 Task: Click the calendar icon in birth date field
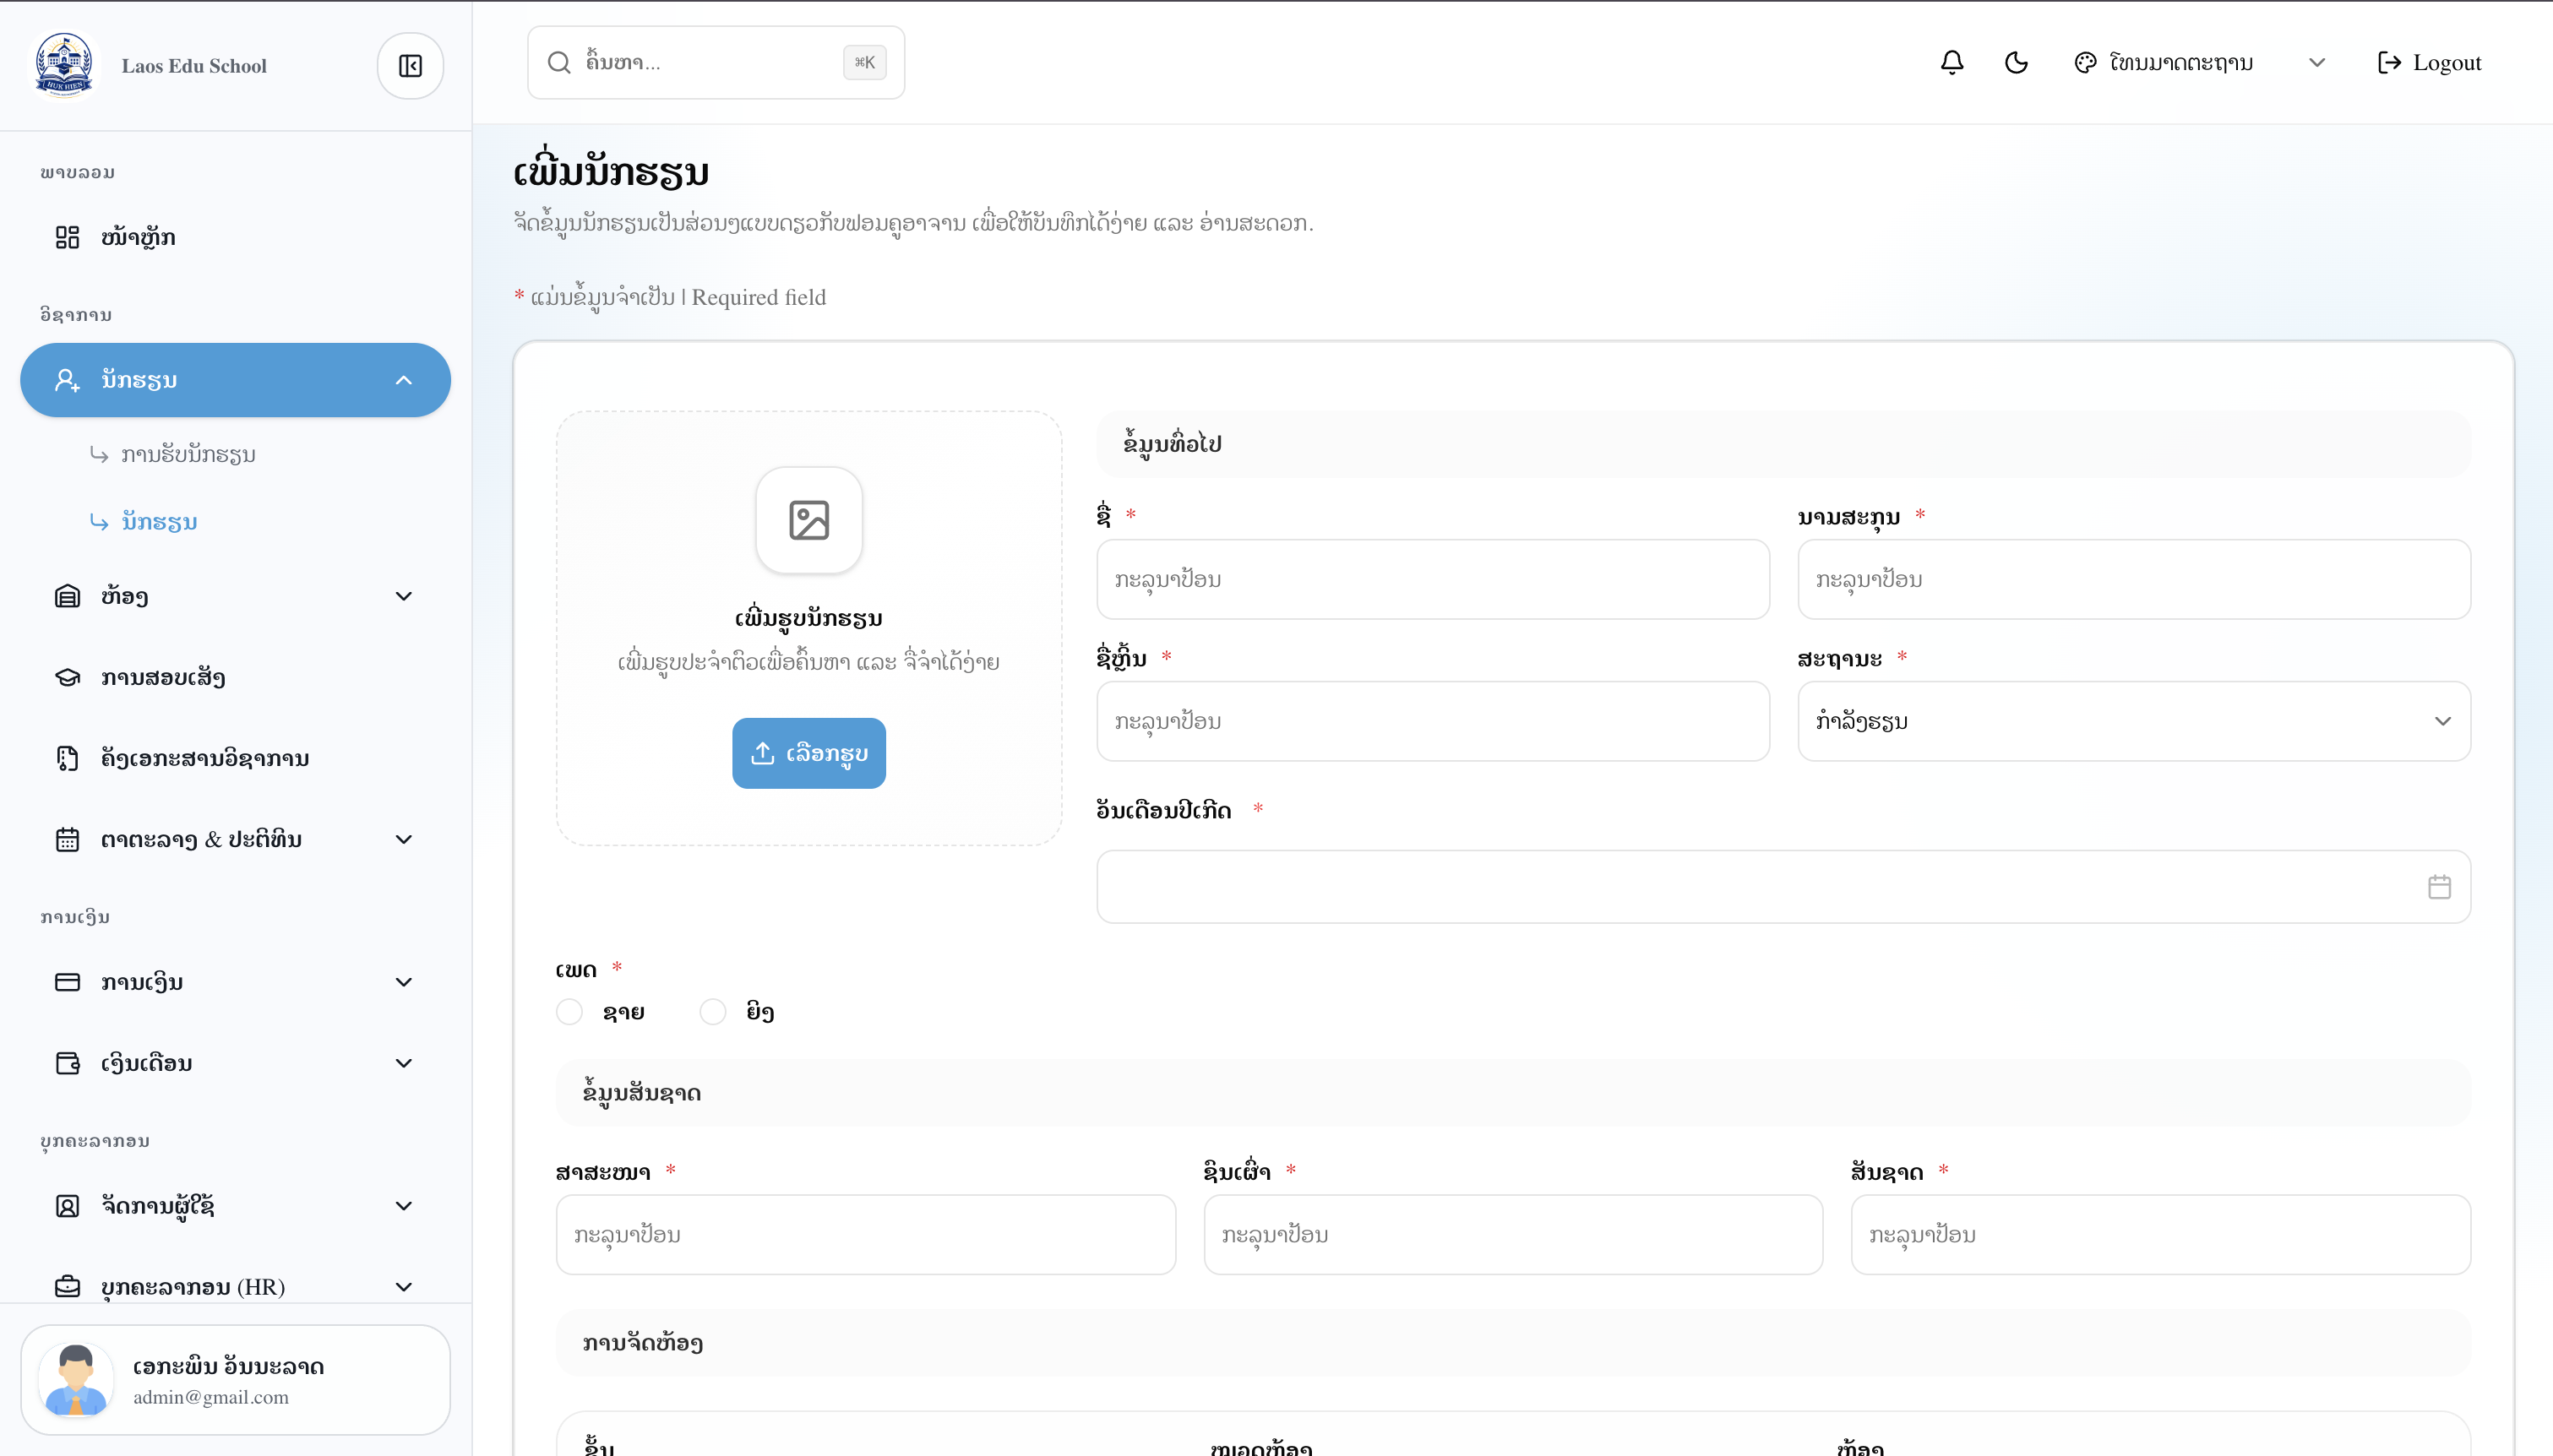pyautogui.click(x=2439, y=887)
